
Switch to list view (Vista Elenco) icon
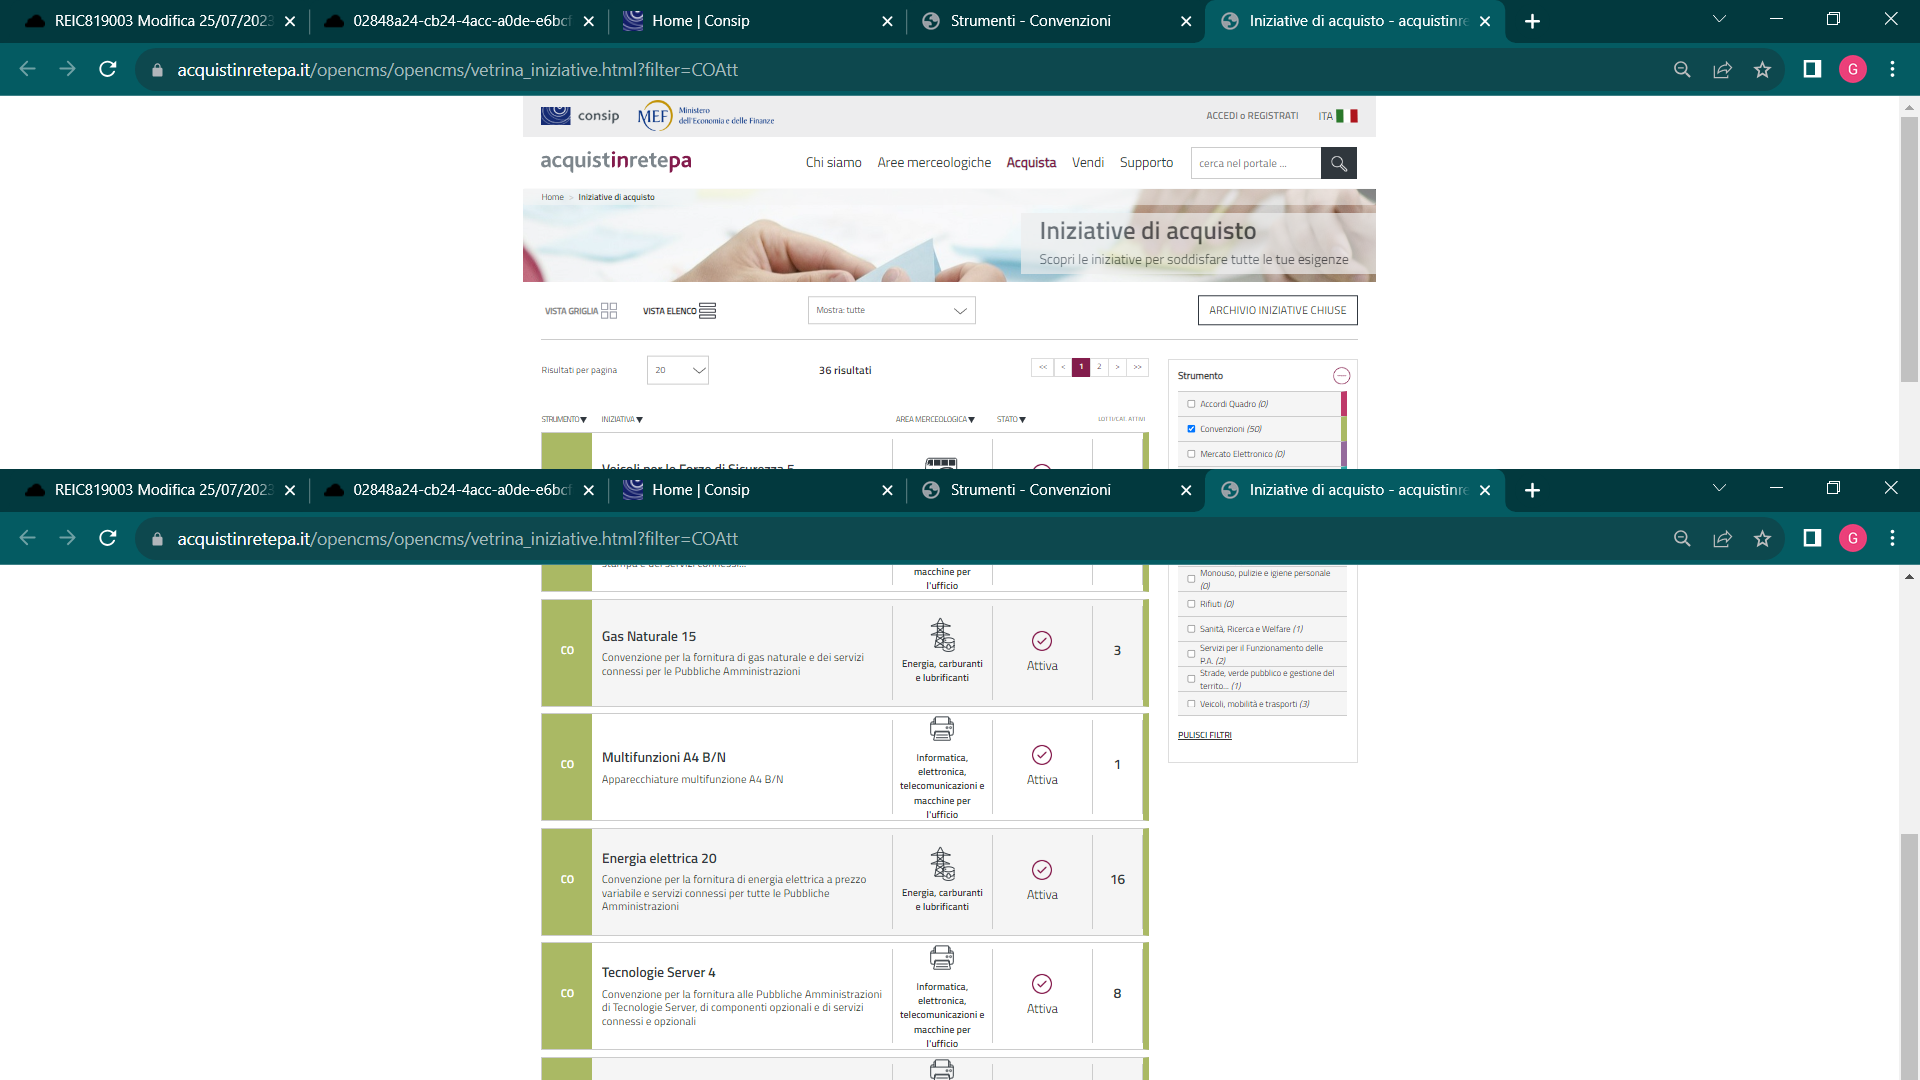(708, 311)
